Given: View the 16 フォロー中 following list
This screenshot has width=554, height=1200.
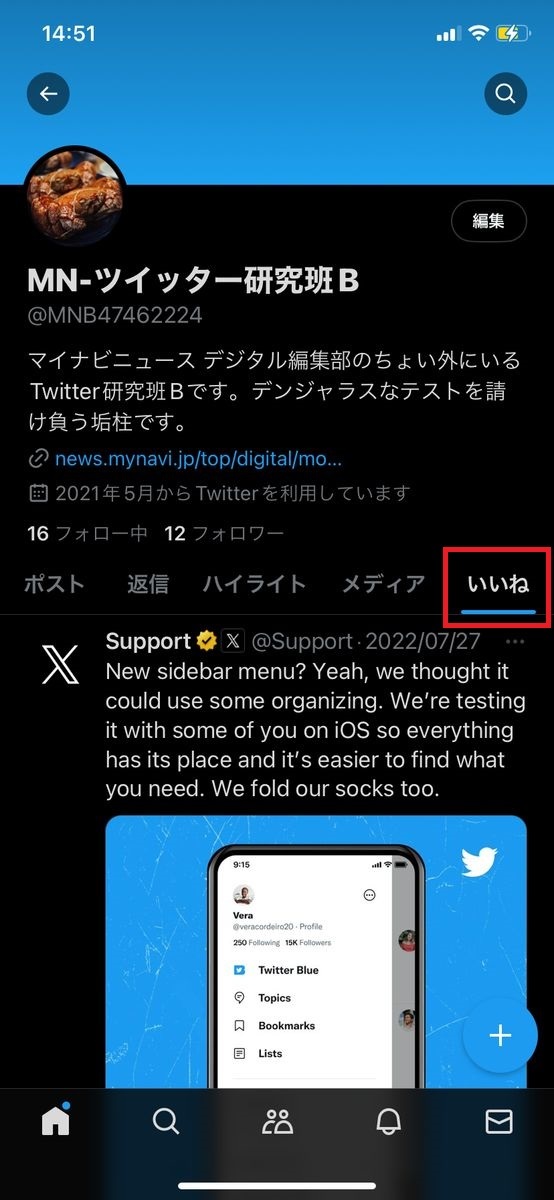Looking at the screenshot, I should point(88,533).
